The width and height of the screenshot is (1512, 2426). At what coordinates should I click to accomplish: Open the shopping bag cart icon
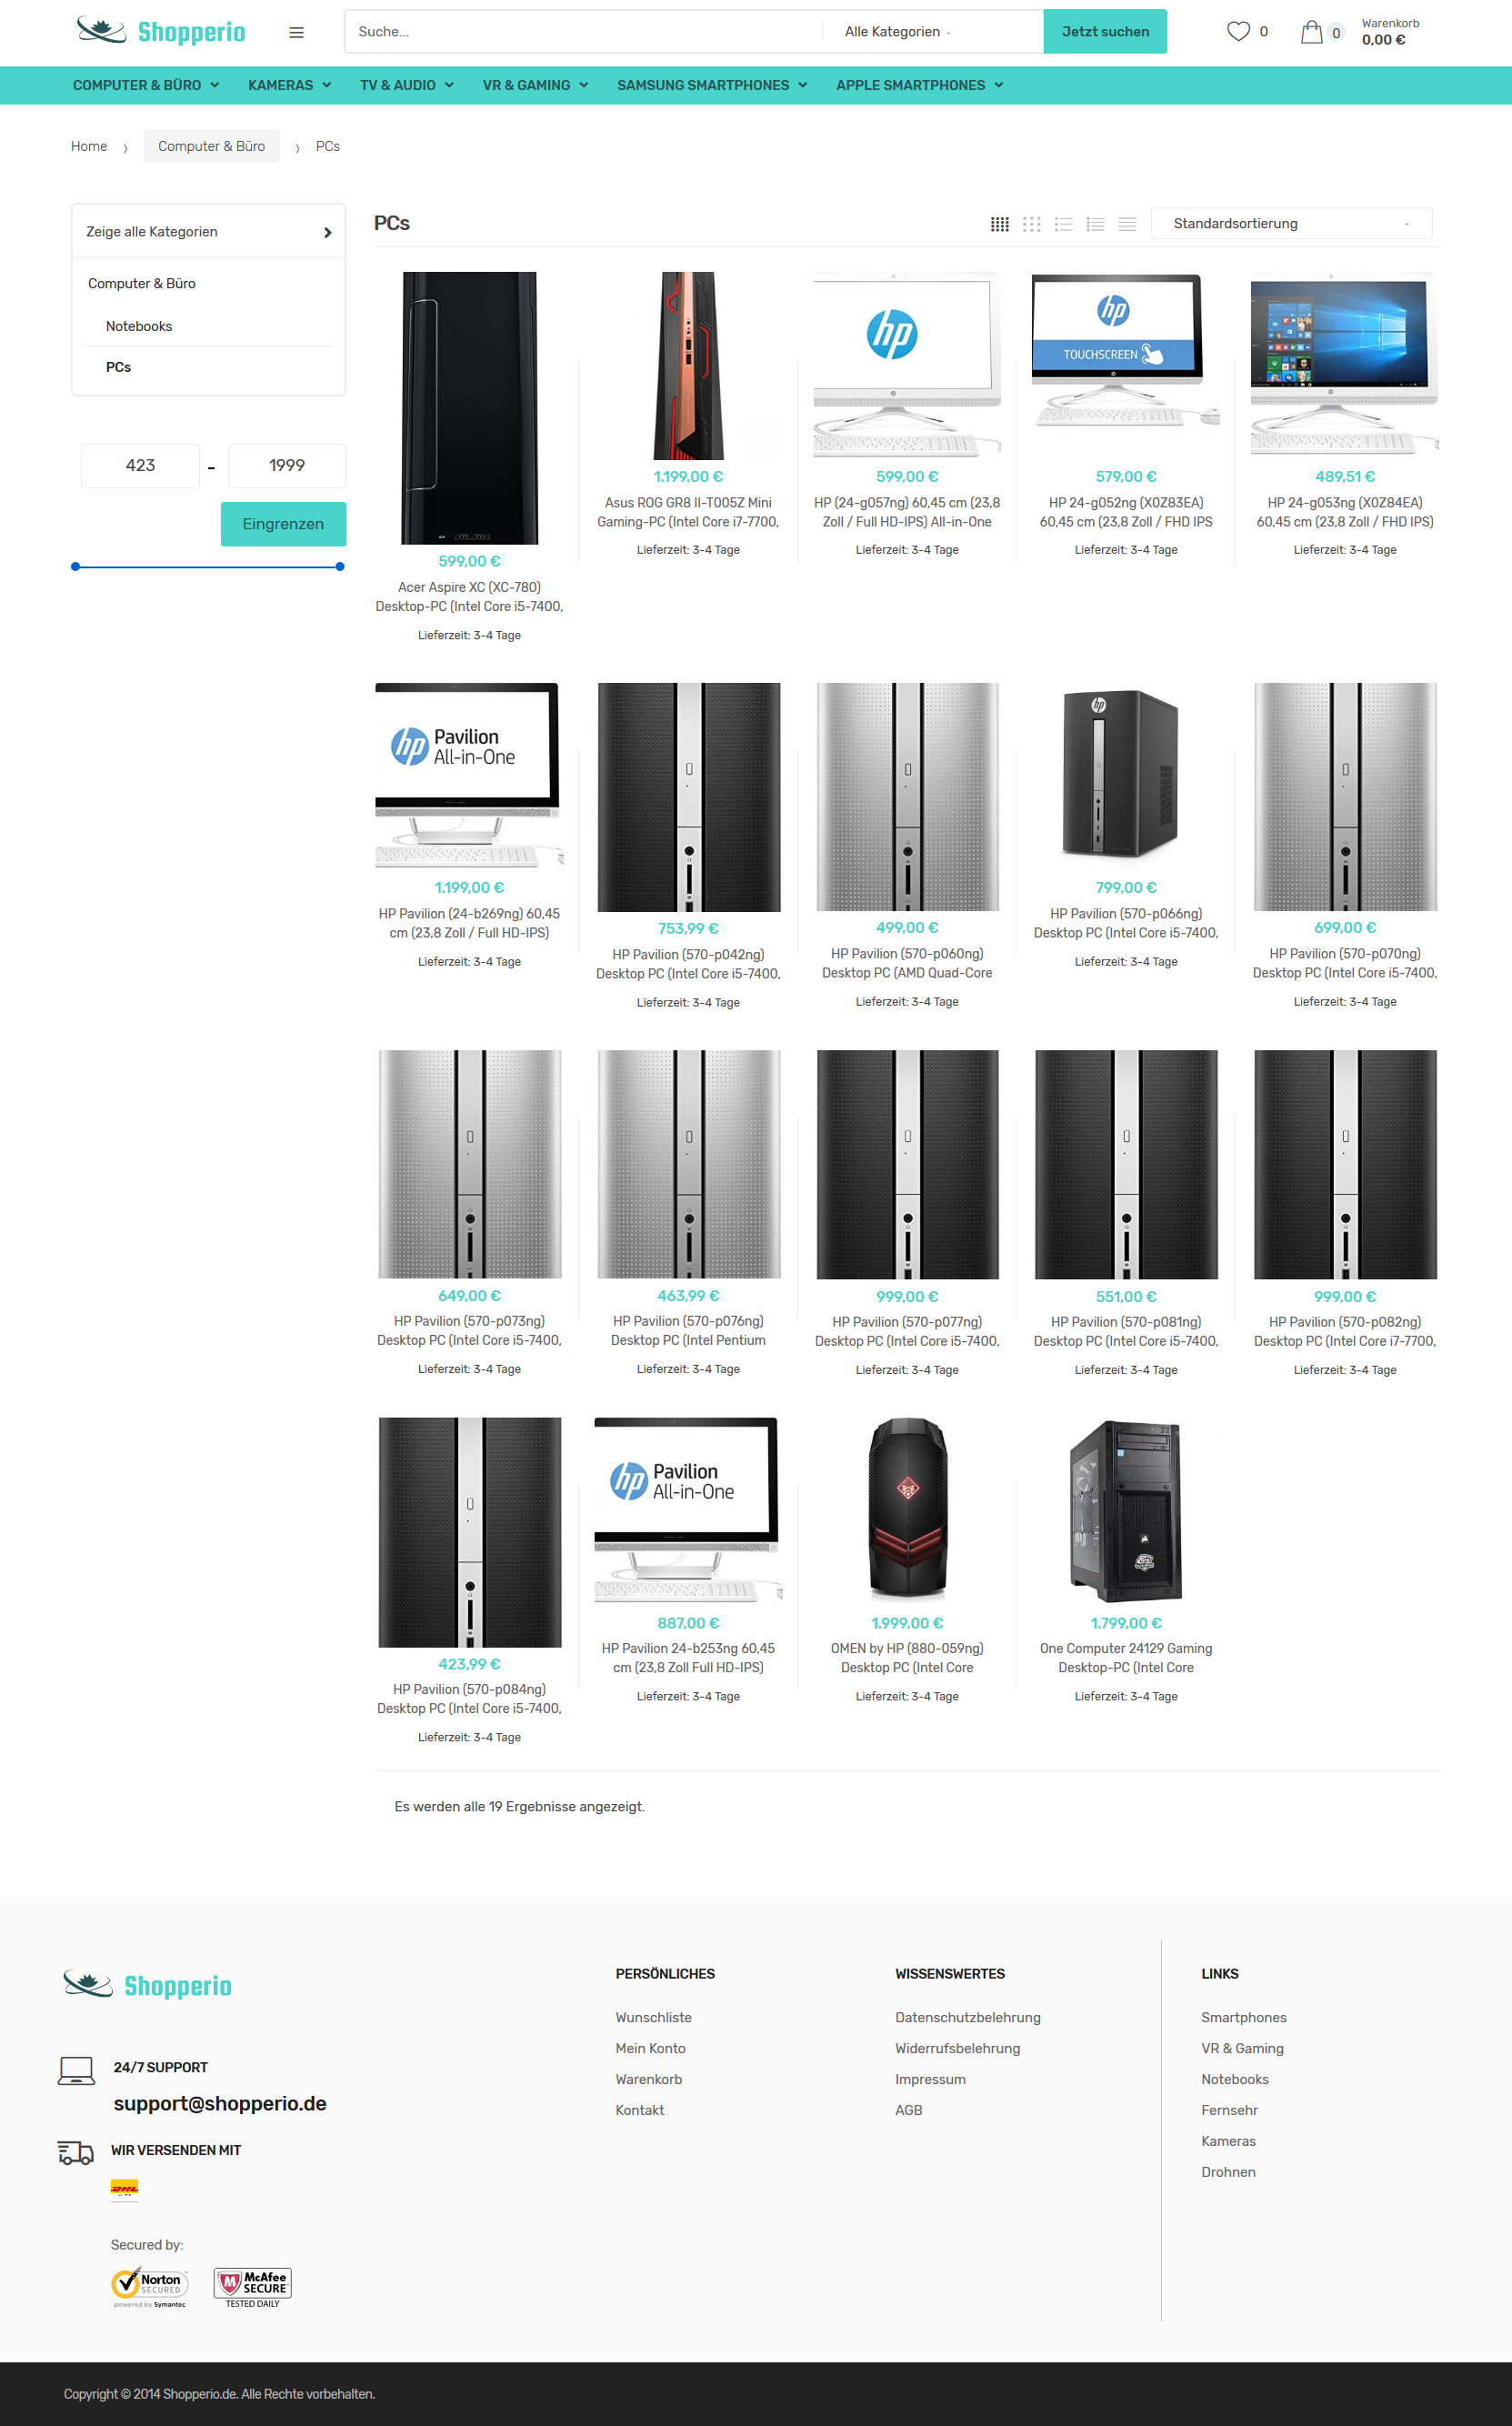[1311, 32]
